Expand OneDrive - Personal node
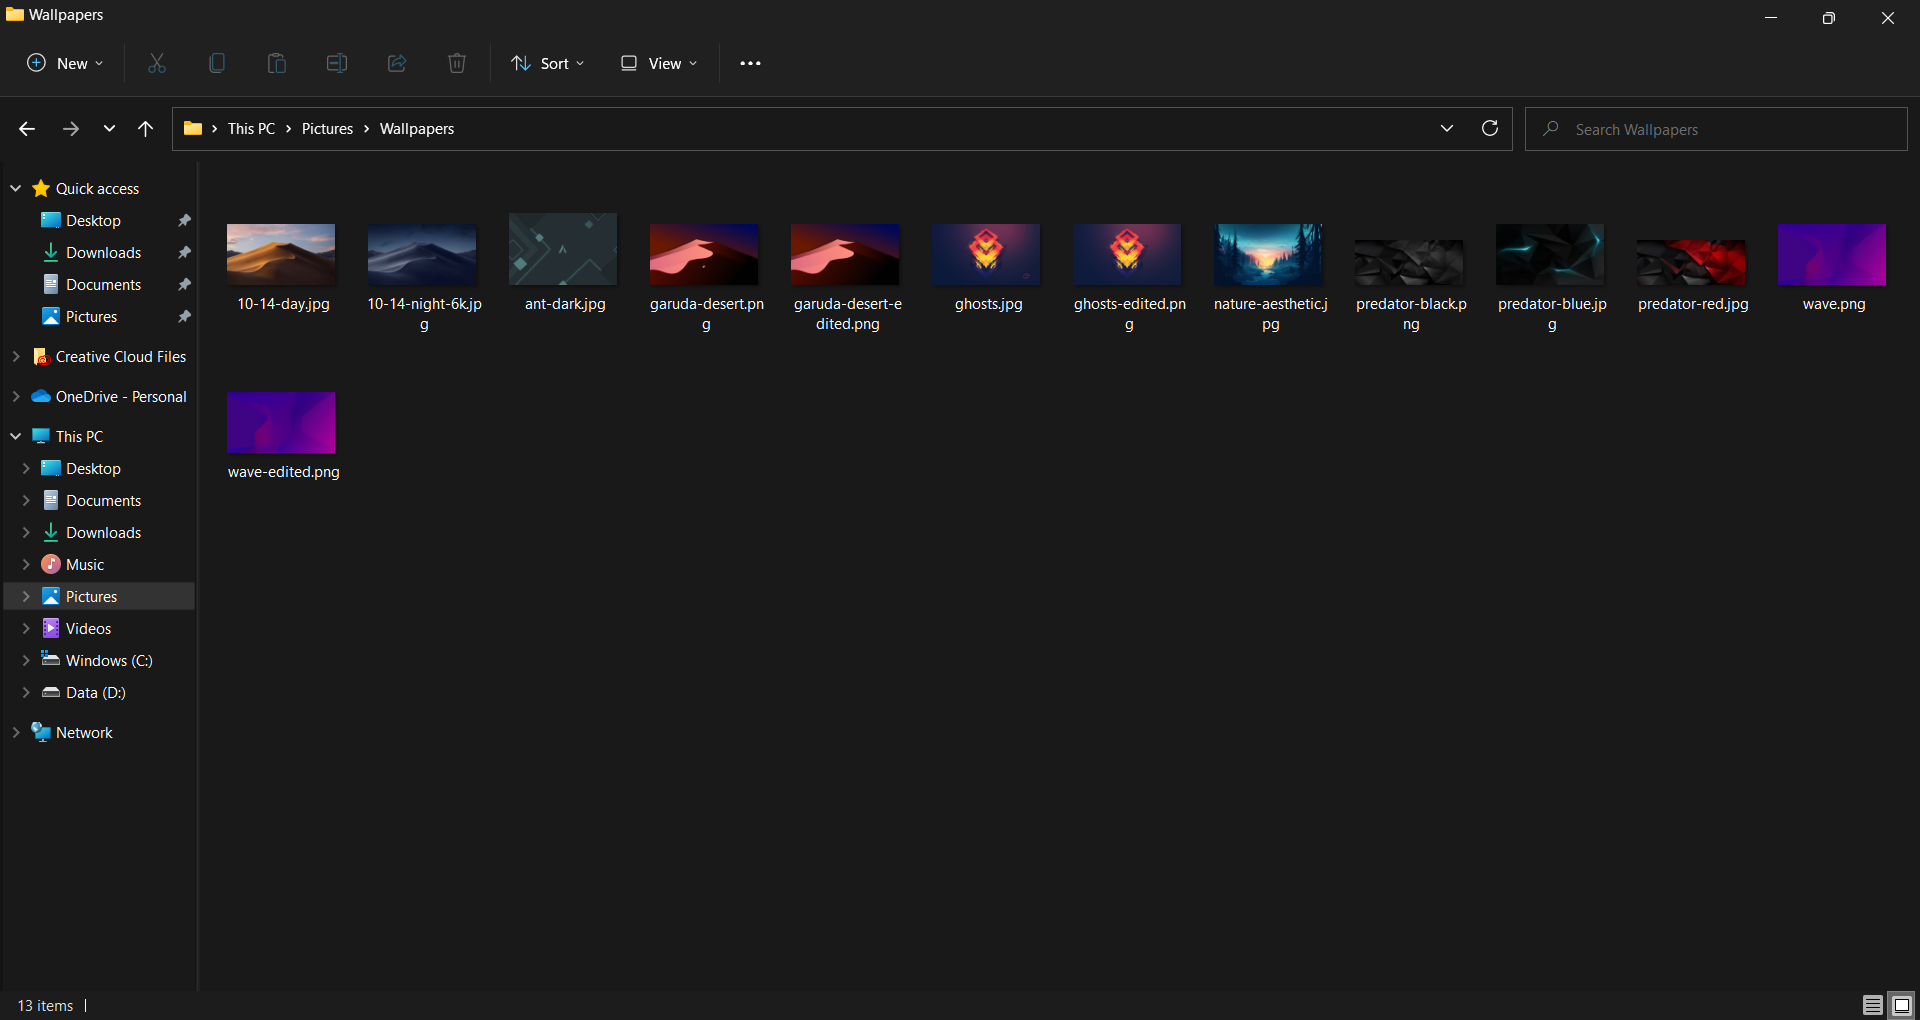Viewport: 1920px width, 1020px height. coord(16,396)
